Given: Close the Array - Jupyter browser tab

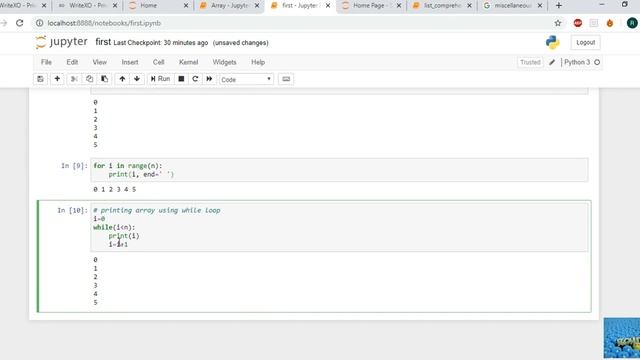Looking at the screenshot, I should pos(256,6).
